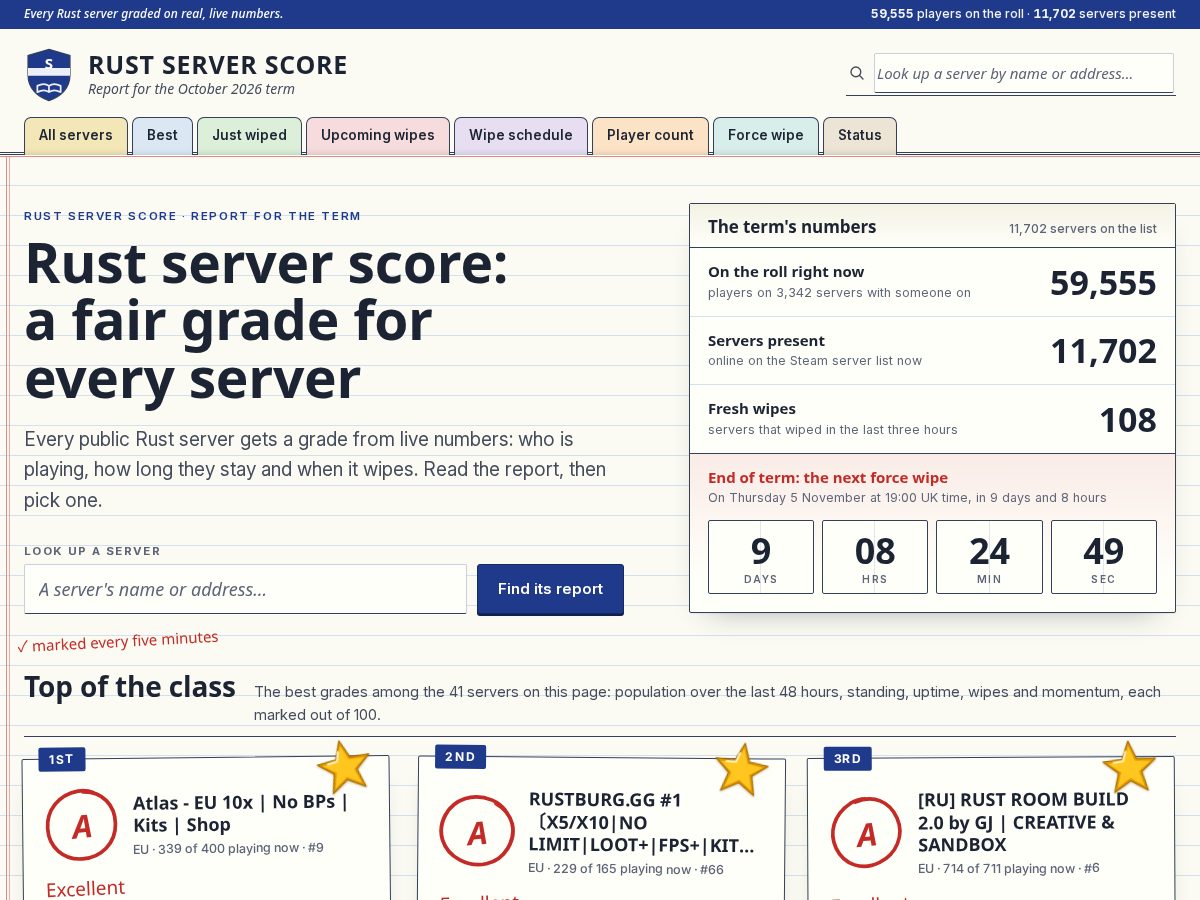The image size is (1200, 900).
Task: Click 'Fresh wipes' label
Action: coord(752,409)
